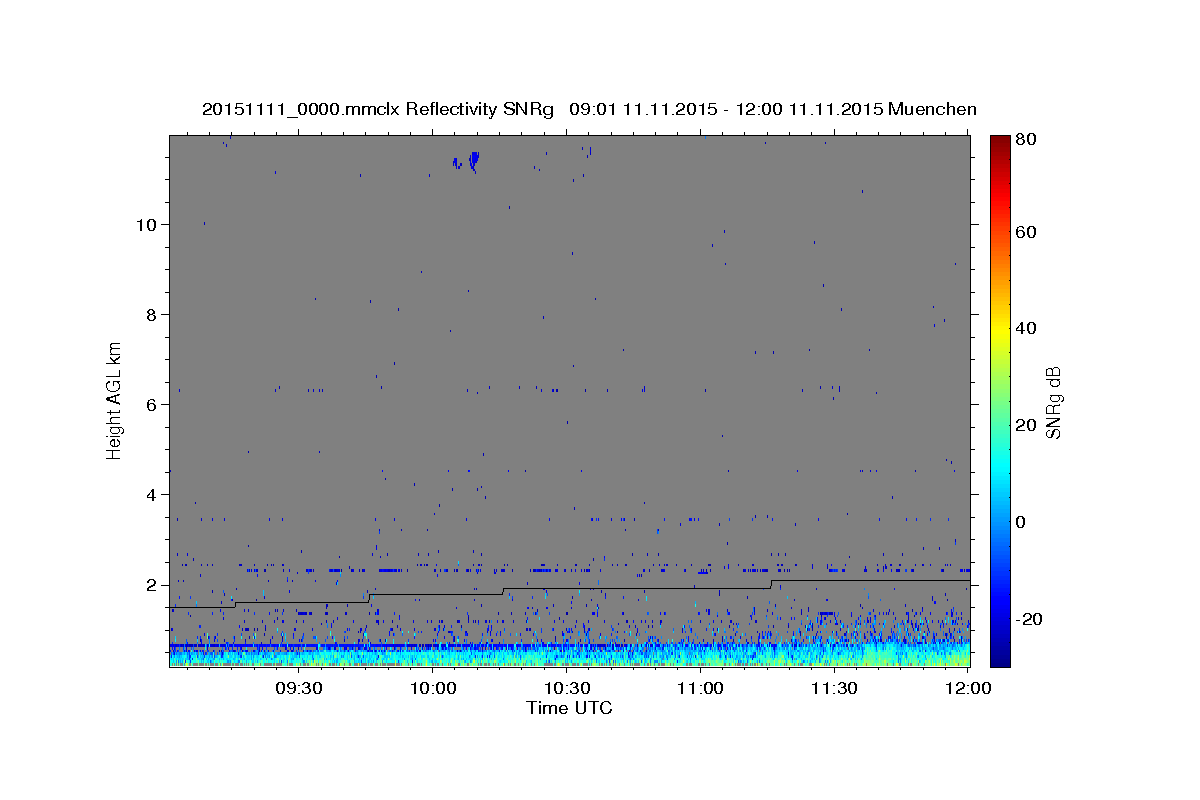Click the 12:00 time axis label
The width and height of the screenshot is (1200, 800).
click(x=967, y=689)
